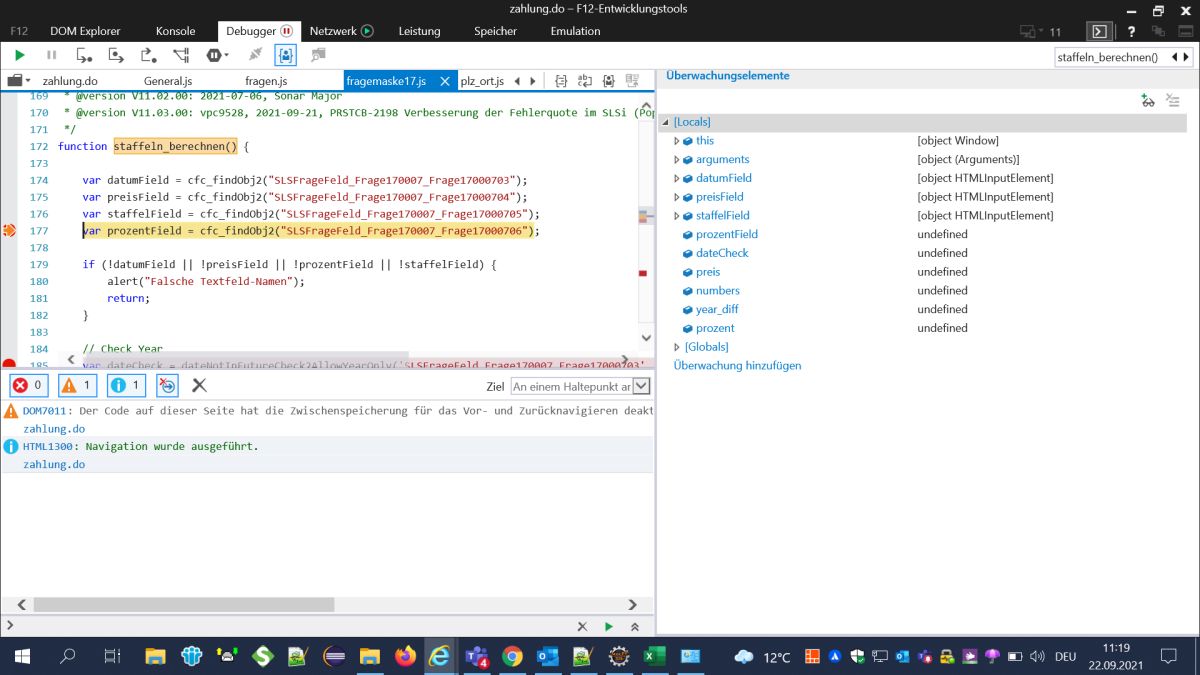The image size is (1200, 675).
Task: Click the tab scroll right arrow
Action: click(533, 81)
